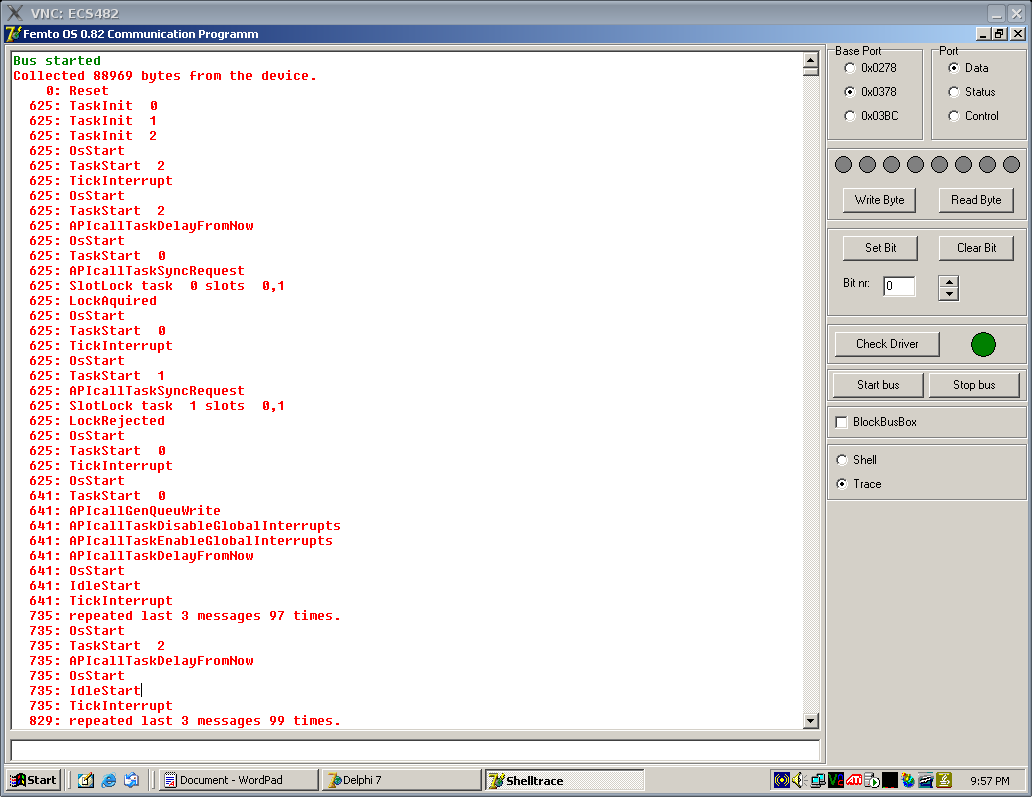Click 'SlotLock task 1 slots 0,1' line
1032x797 pixels.
[157, 406]
